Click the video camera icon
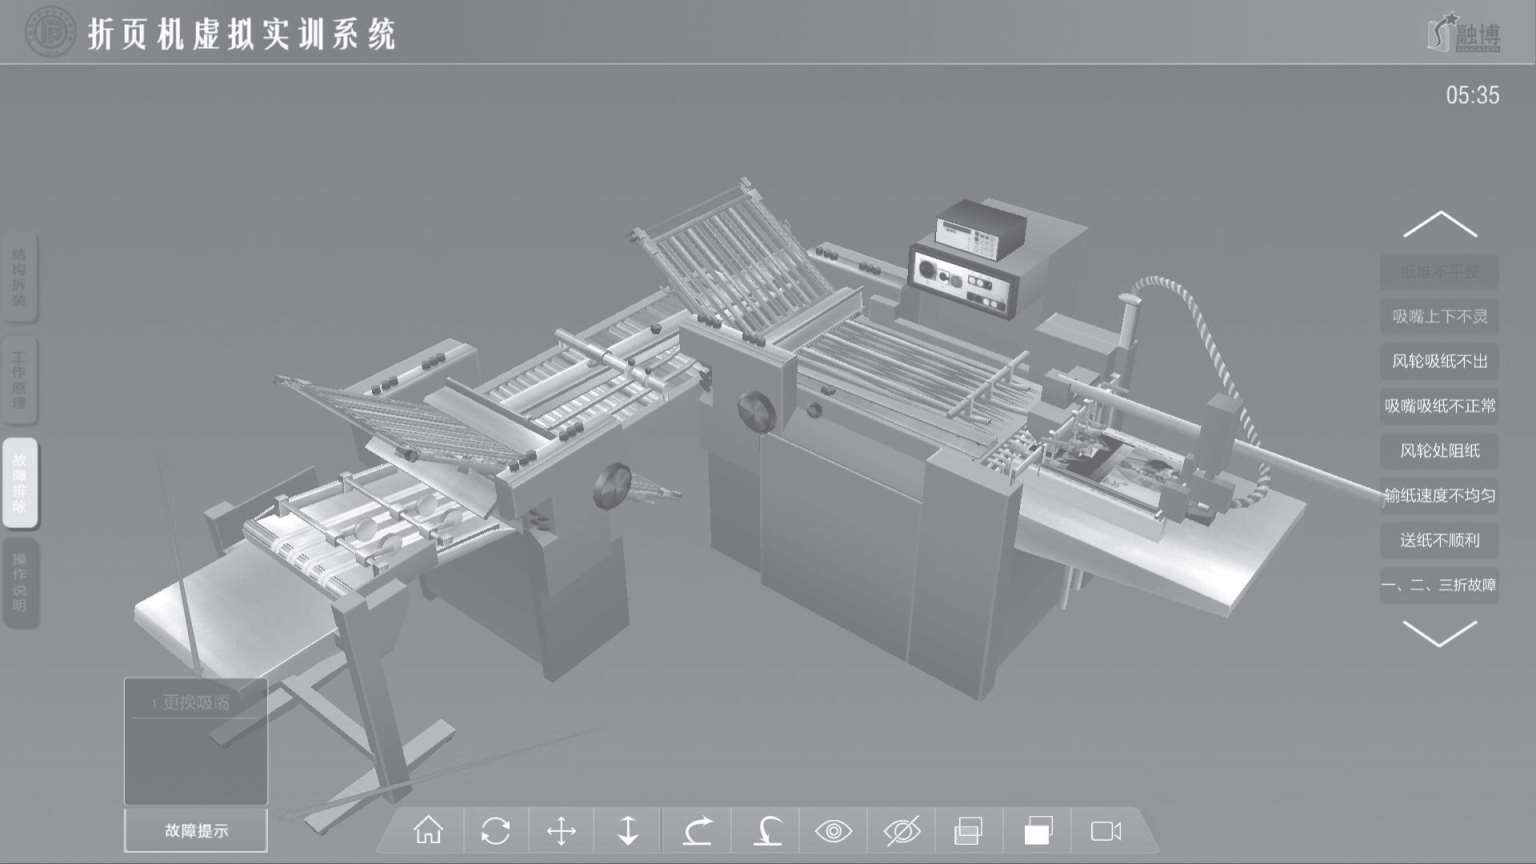This screenshot has width=1536, height=864. pos(1105,831)
